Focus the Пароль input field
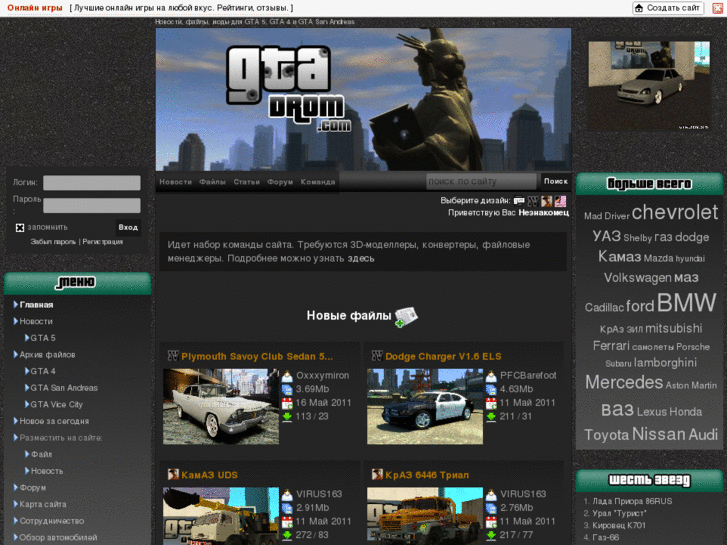 (x=92, y=205)
